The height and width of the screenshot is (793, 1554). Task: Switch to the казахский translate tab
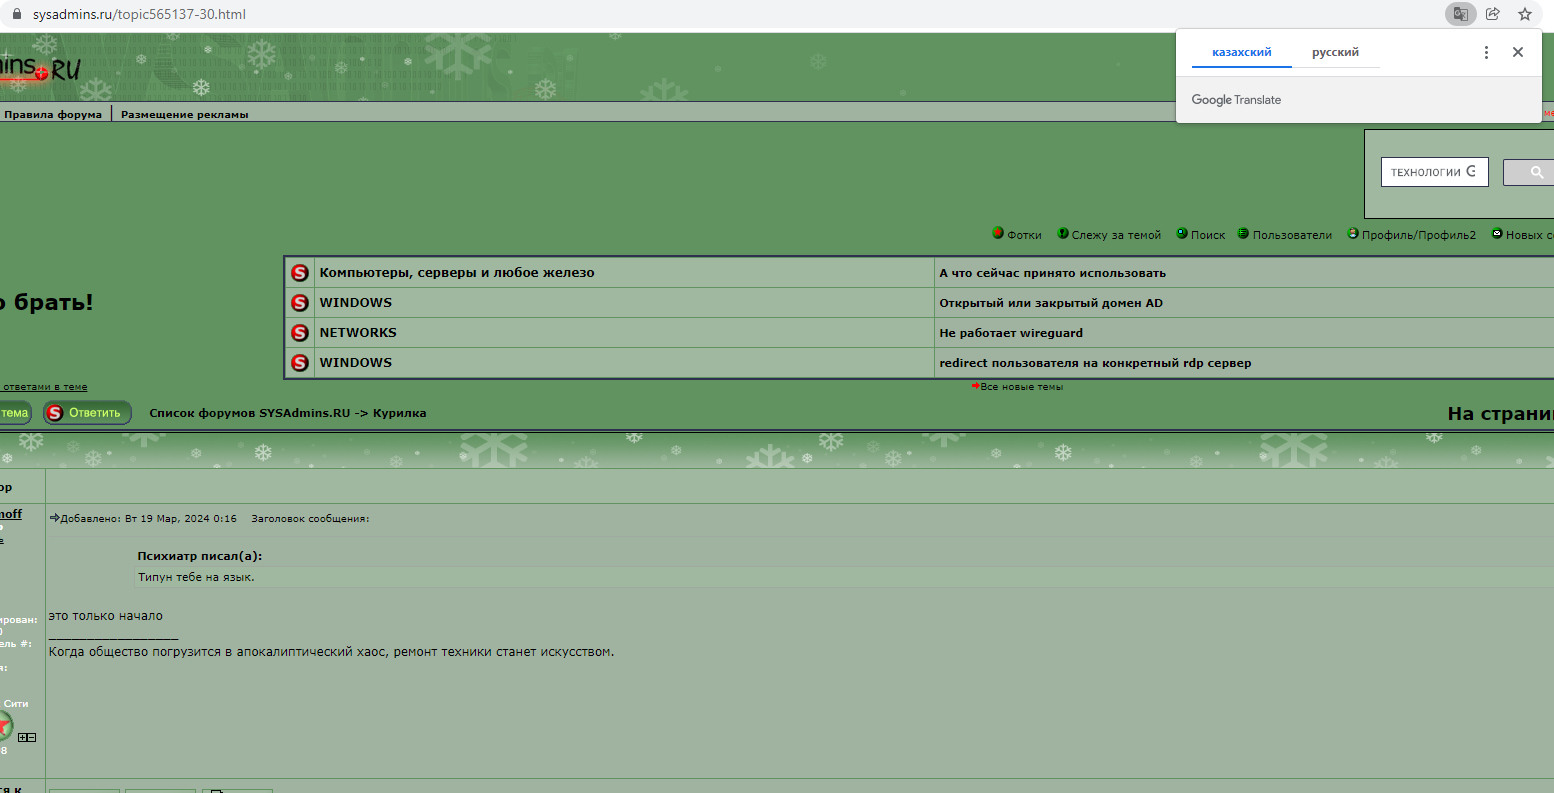[x=1242, y=52]
